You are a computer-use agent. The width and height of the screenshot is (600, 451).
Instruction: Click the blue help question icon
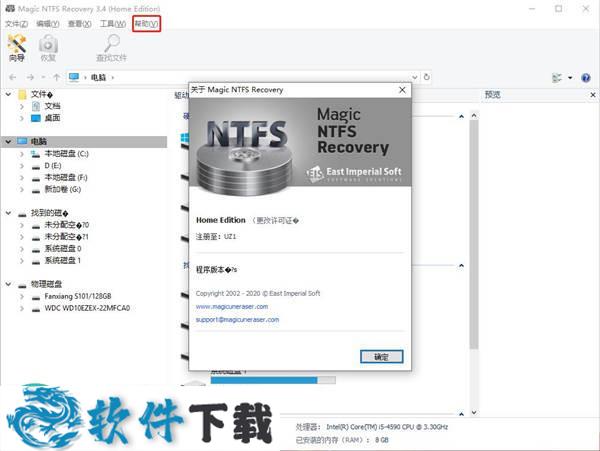[x=585, y=78]
